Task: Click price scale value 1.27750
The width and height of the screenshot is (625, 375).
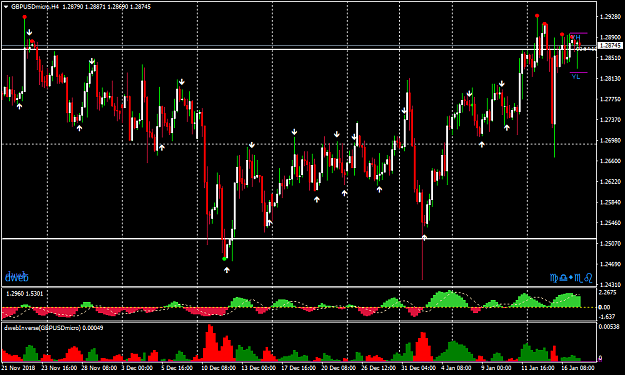Action: 610,99
